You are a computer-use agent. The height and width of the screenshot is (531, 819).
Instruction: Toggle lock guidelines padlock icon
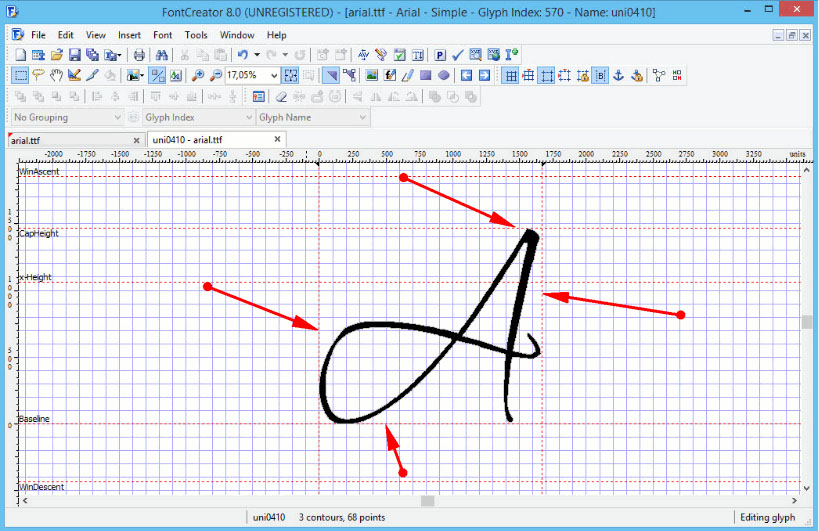(583, 76)
